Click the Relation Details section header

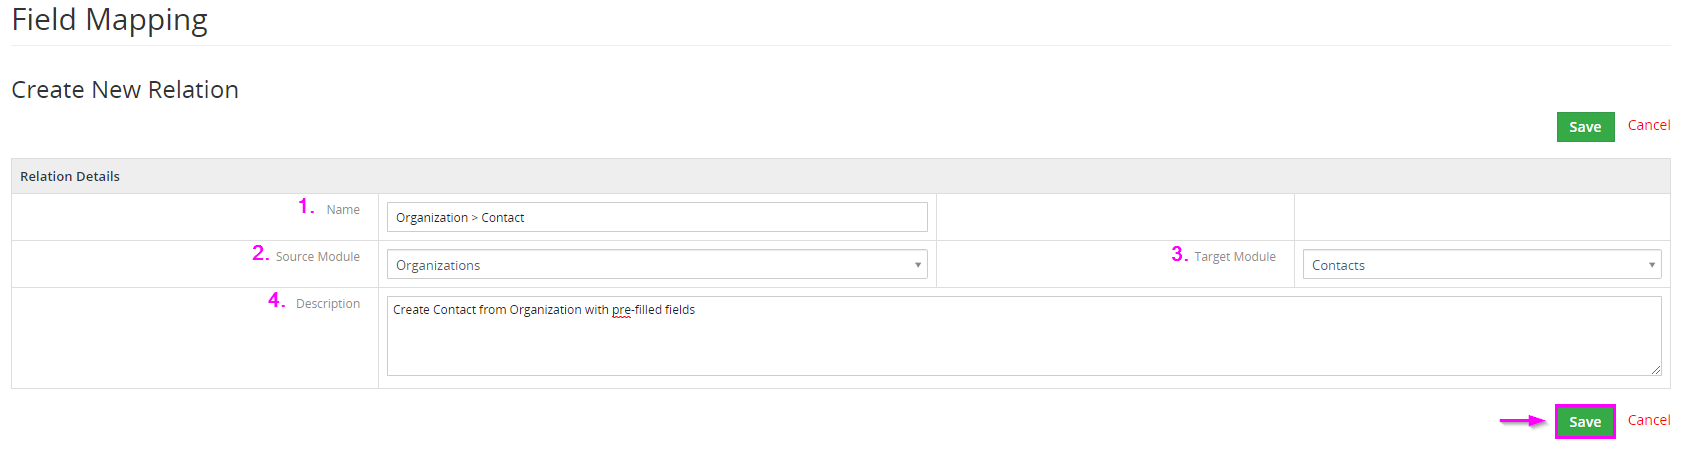coord(70,176)
